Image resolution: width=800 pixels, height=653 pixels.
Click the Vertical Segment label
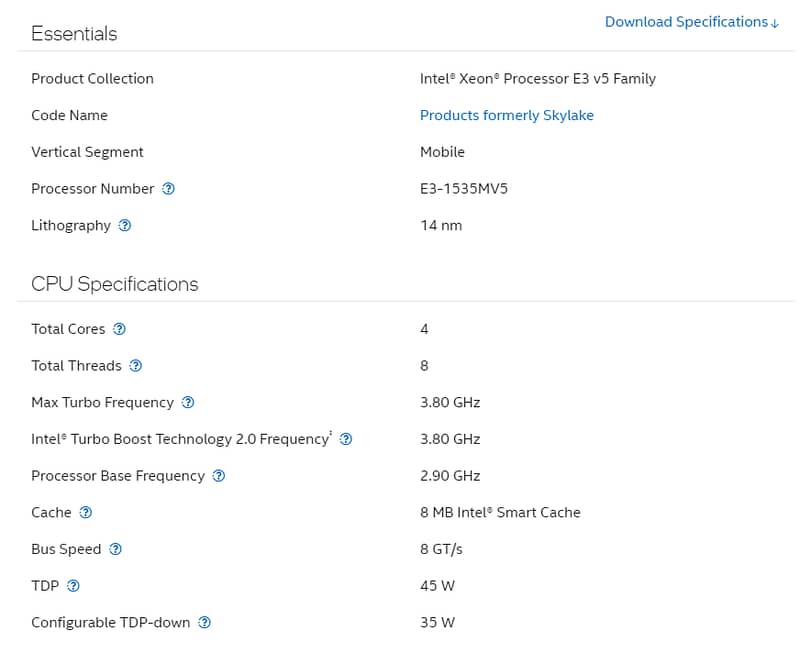click(87, 152)
